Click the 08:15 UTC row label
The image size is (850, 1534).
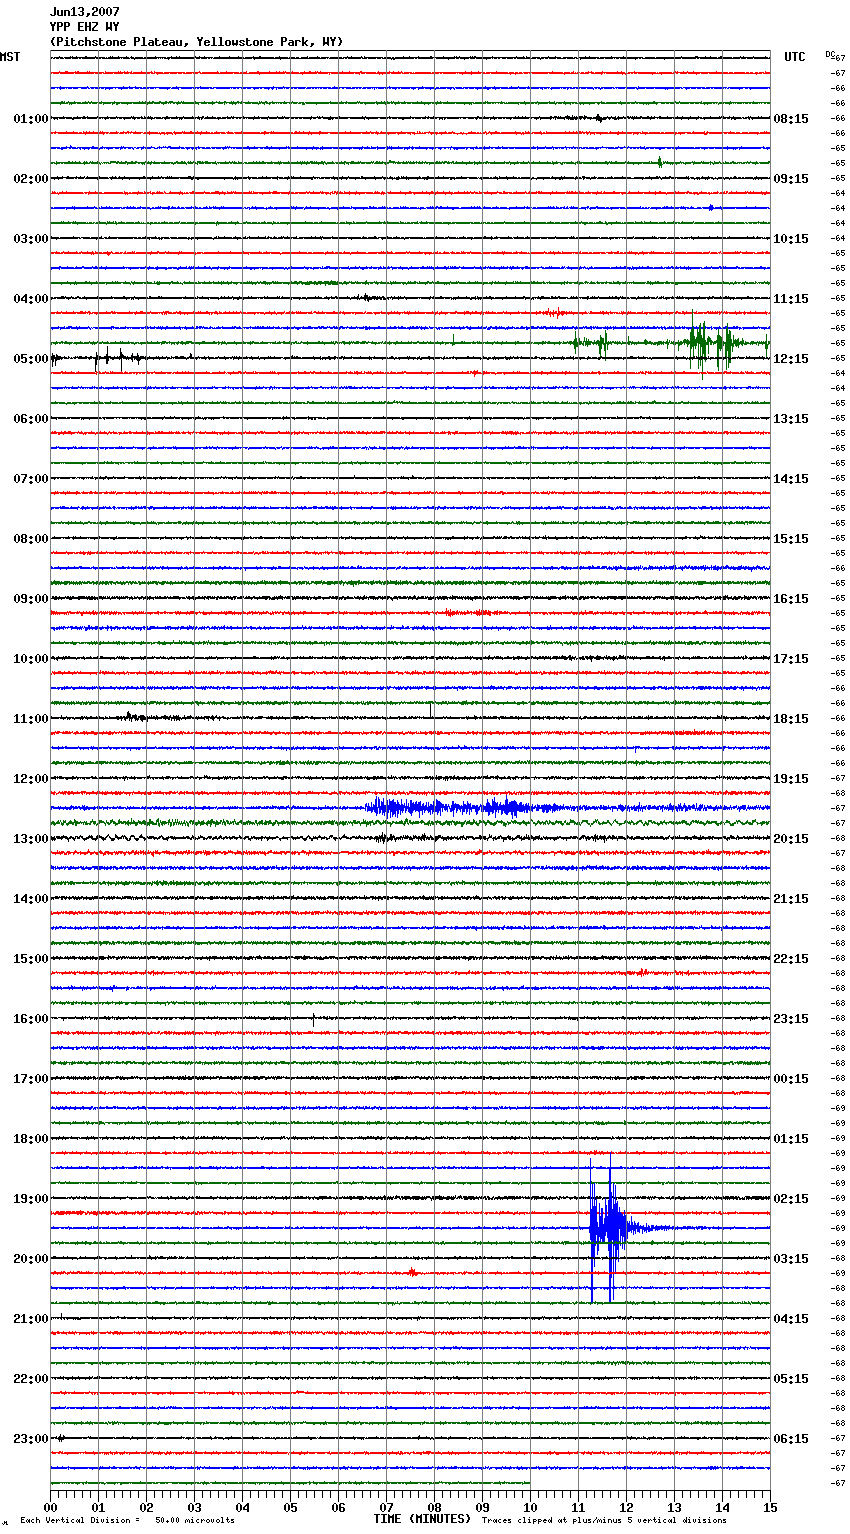791,119
